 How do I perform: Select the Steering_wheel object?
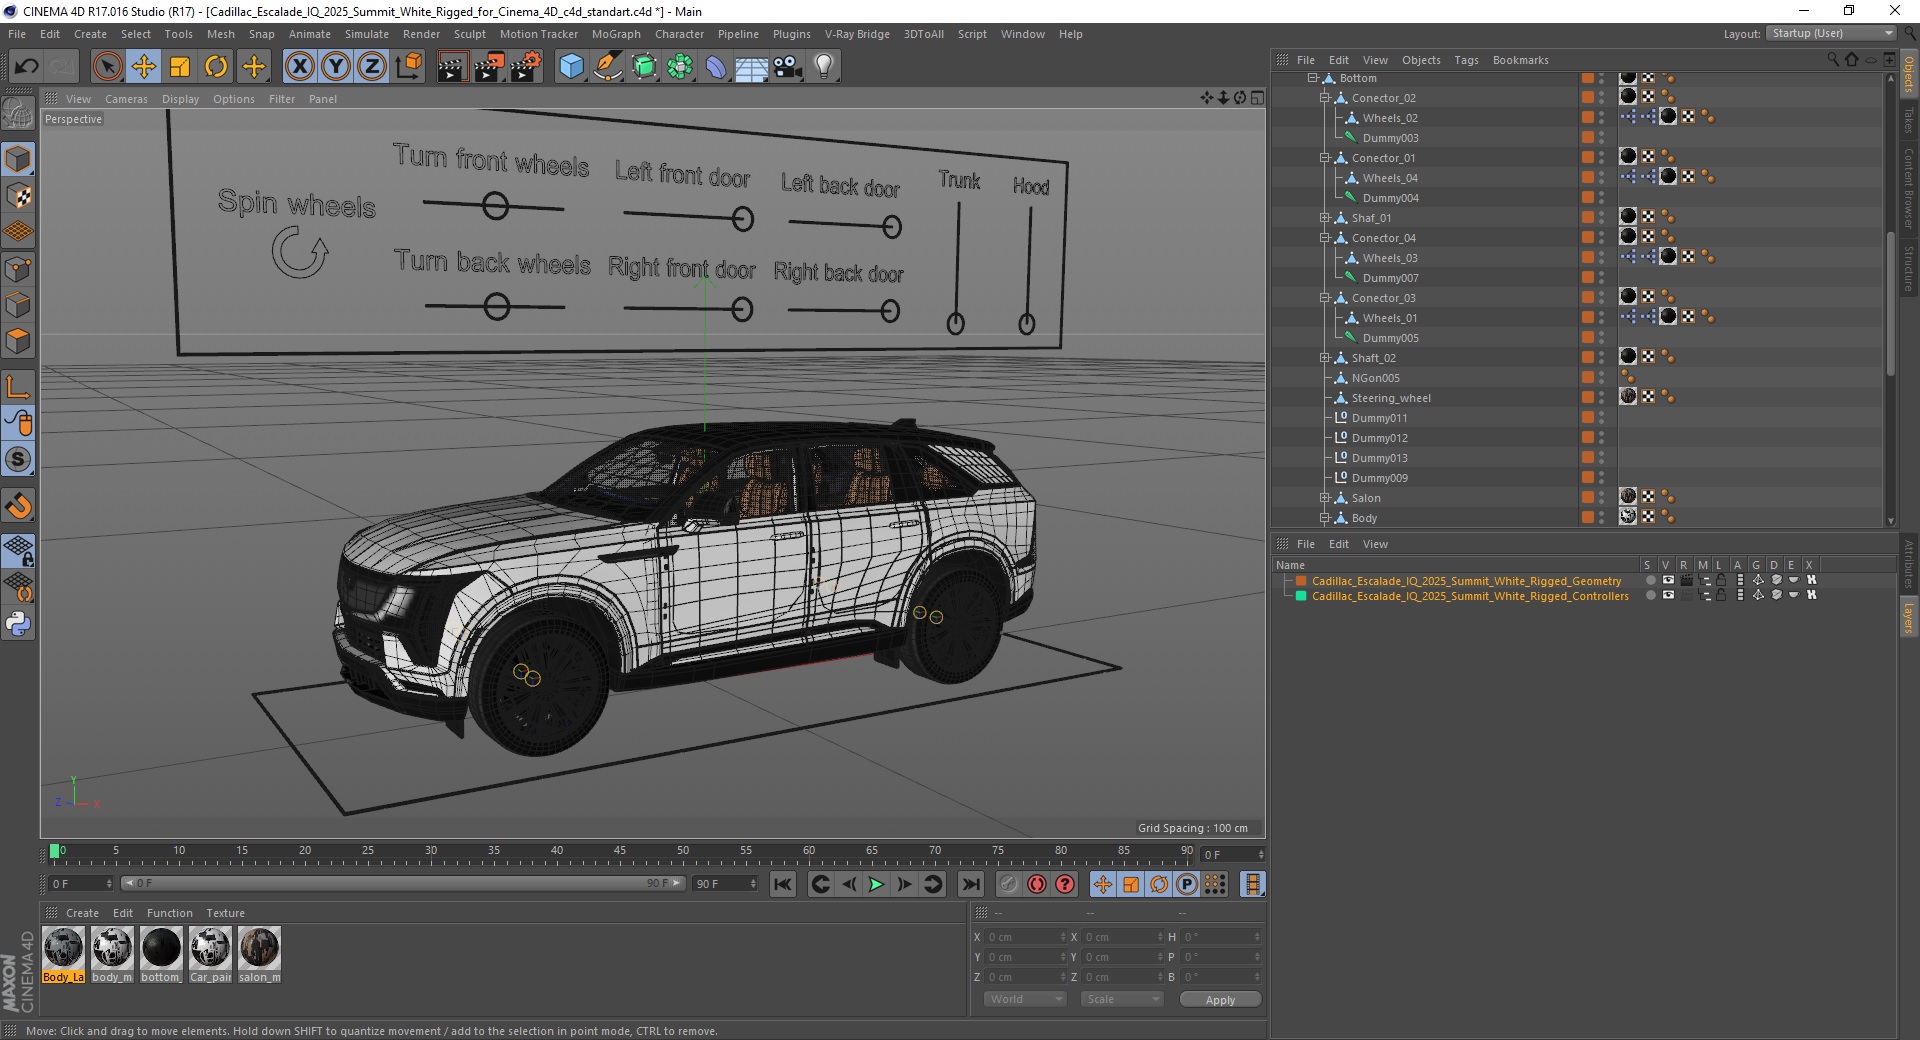coord(1391,398)
